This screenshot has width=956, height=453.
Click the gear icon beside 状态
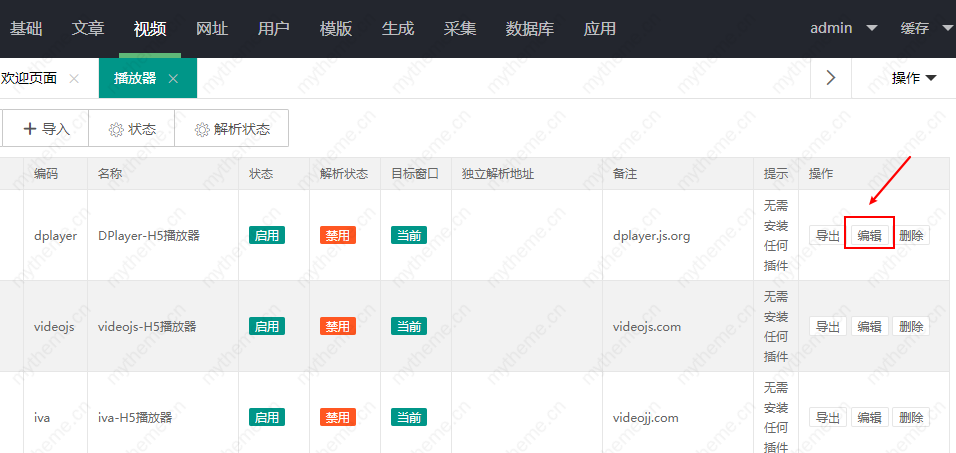coord(116,129)
